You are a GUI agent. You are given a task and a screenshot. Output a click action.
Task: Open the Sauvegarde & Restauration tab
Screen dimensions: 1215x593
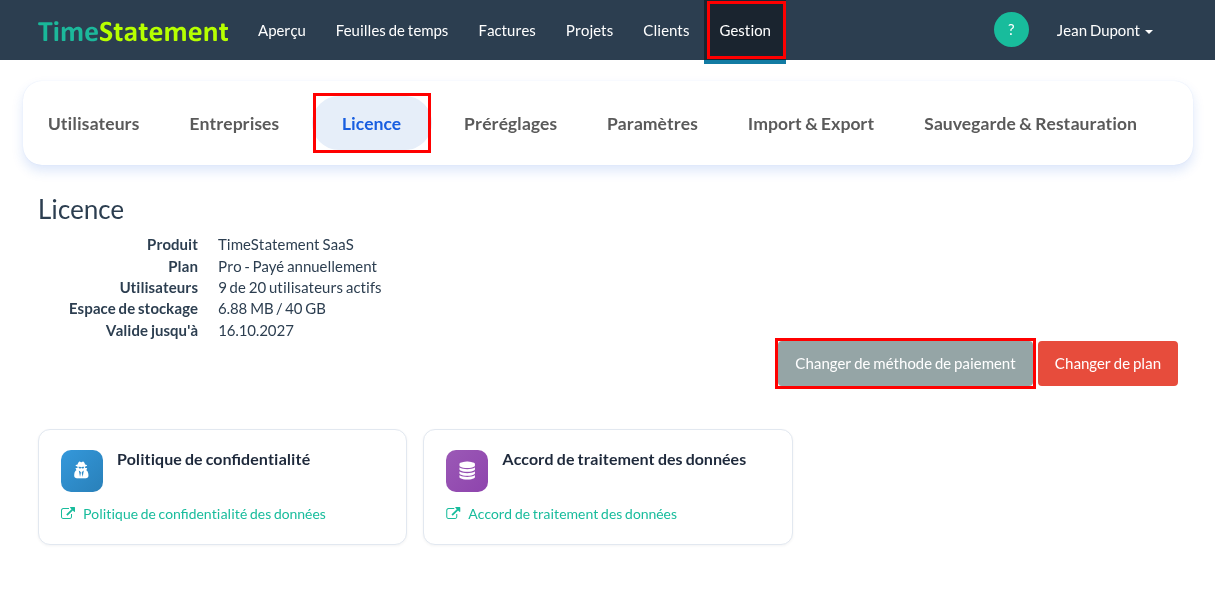tap(1030, 124)
